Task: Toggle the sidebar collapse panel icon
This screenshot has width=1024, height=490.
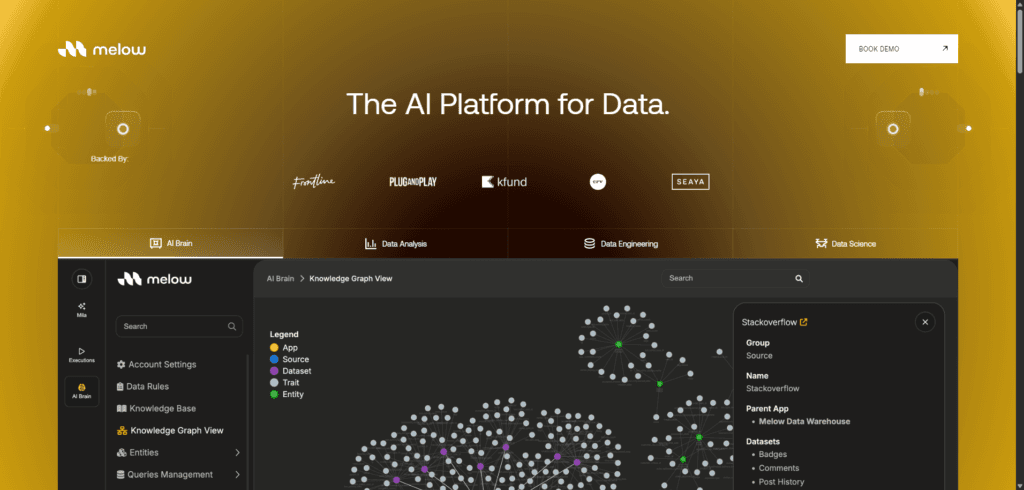Action: coord(81,278)
